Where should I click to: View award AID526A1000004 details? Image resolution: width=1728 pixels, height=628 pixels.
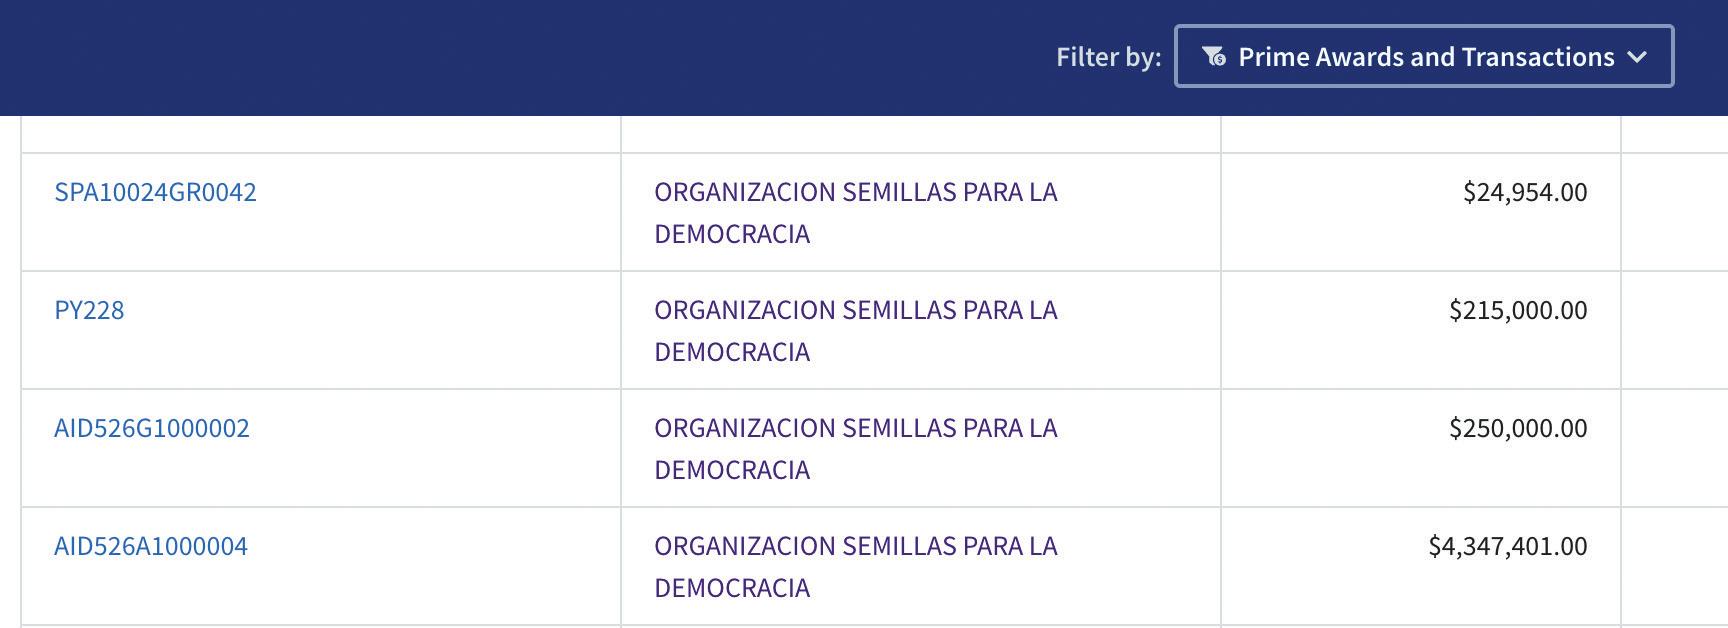click(151, 546)
